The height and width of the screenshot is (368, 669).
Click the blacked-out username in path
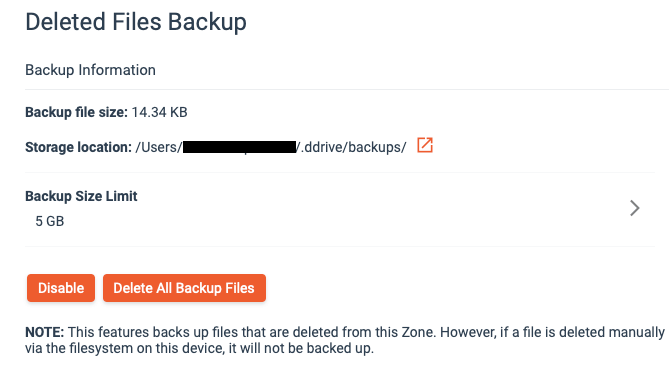coord(239,147)
